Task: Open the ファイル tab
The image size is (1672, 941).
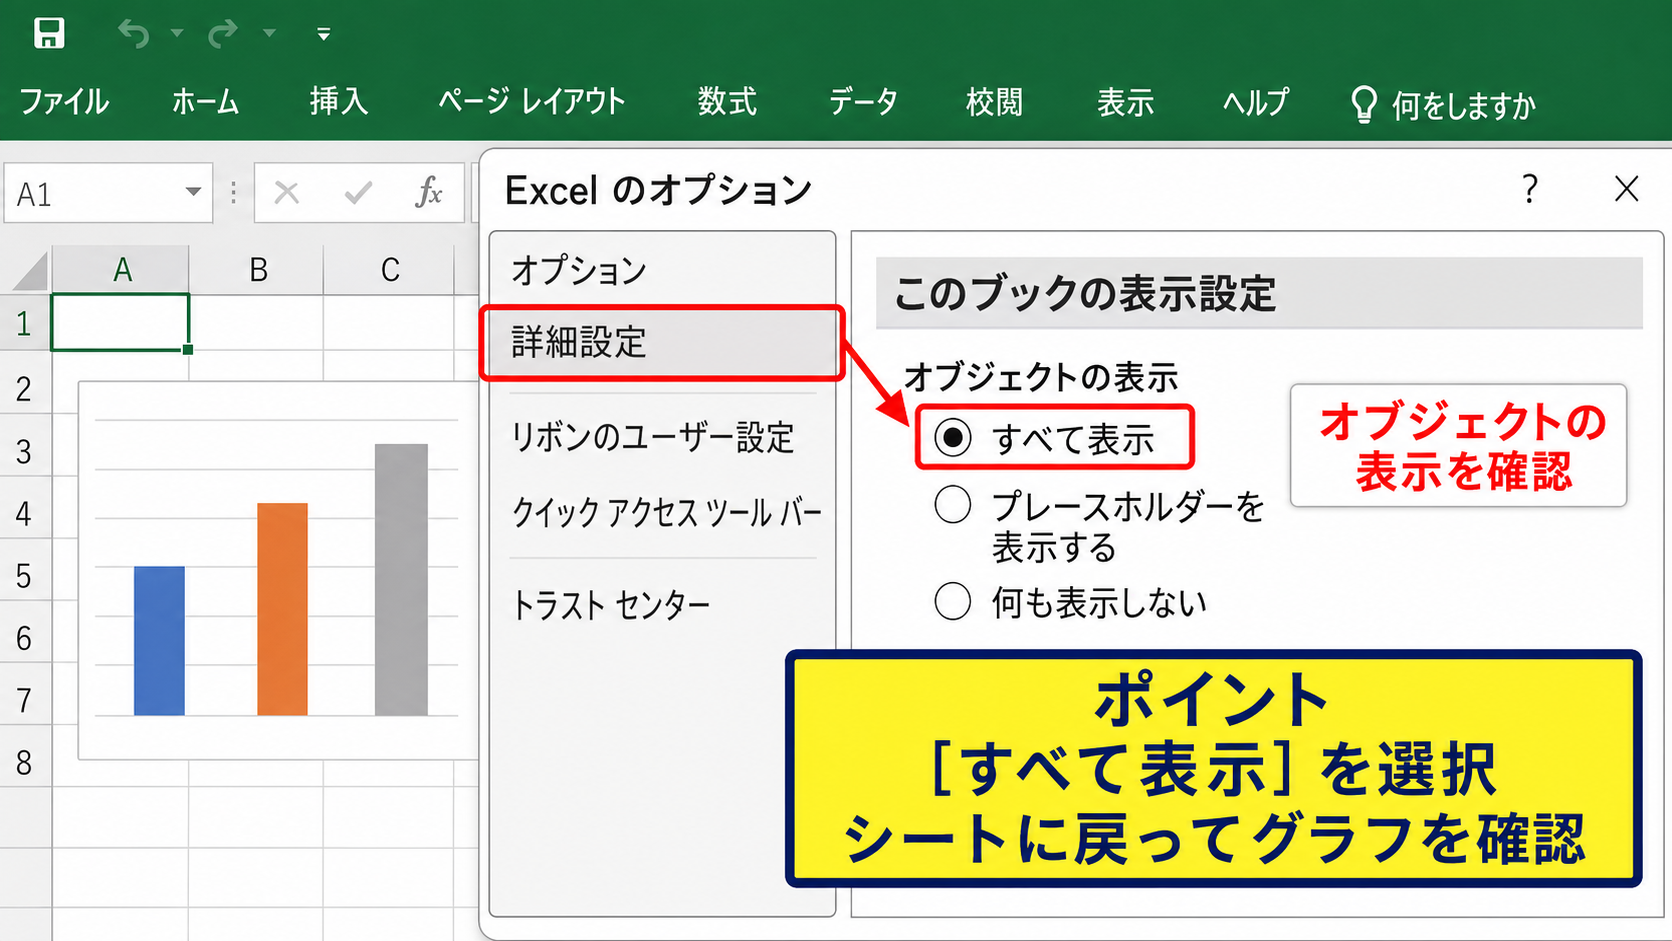Action: click(64, 101)
